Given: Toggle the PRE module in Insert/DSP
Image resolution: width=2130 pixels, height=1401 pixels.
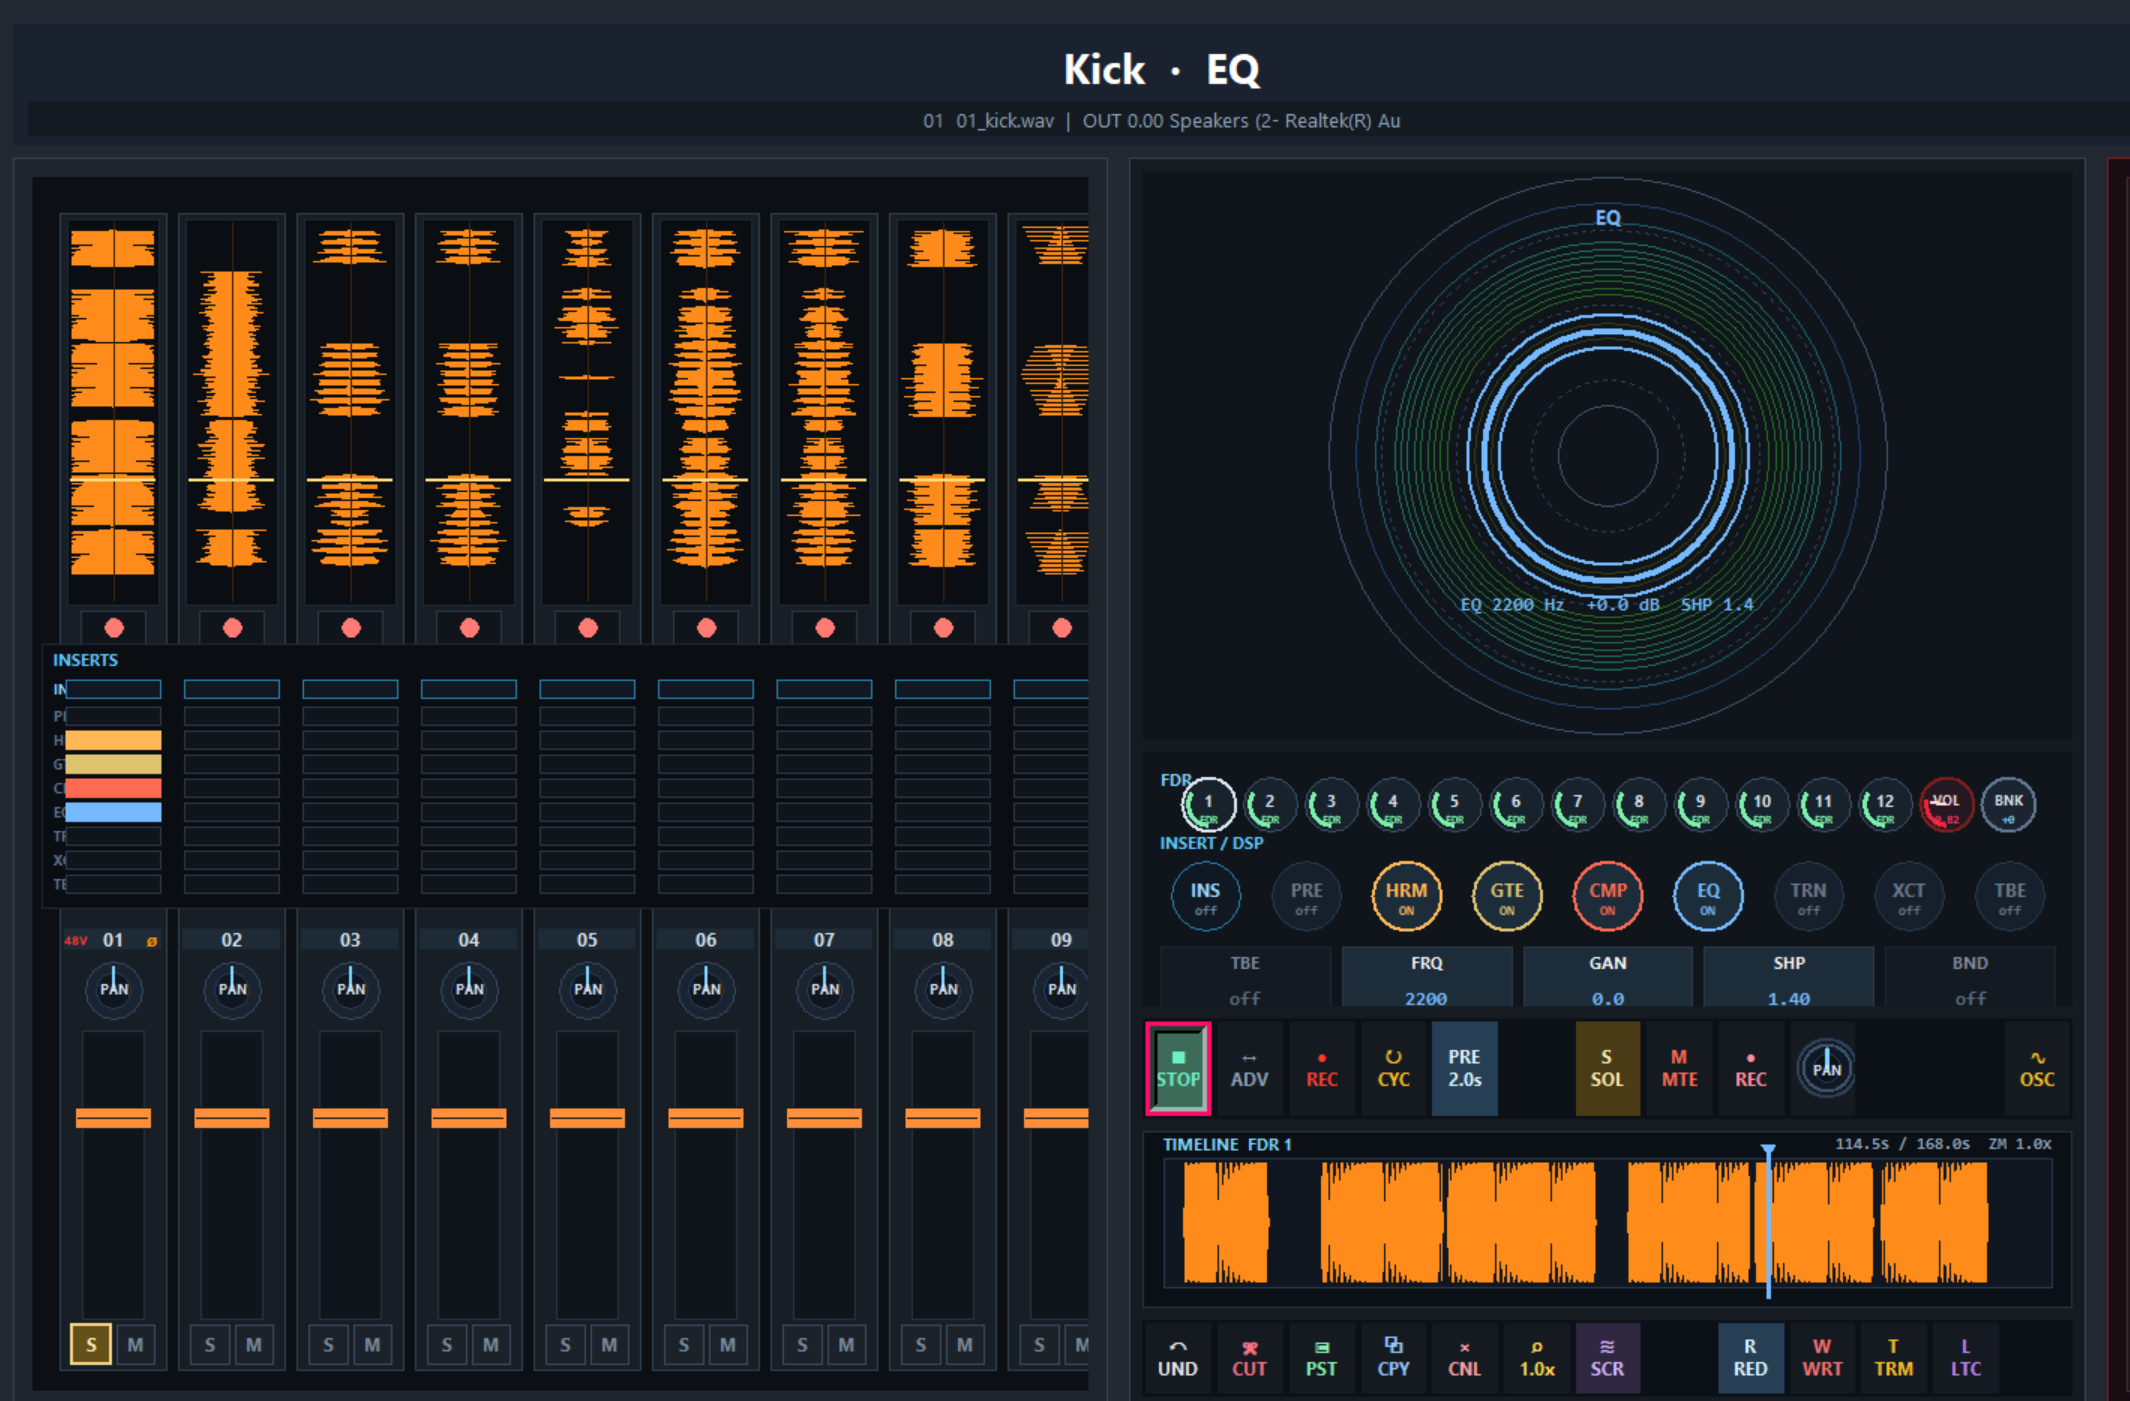Looking at the screenshot, I should pos(1306,896).
